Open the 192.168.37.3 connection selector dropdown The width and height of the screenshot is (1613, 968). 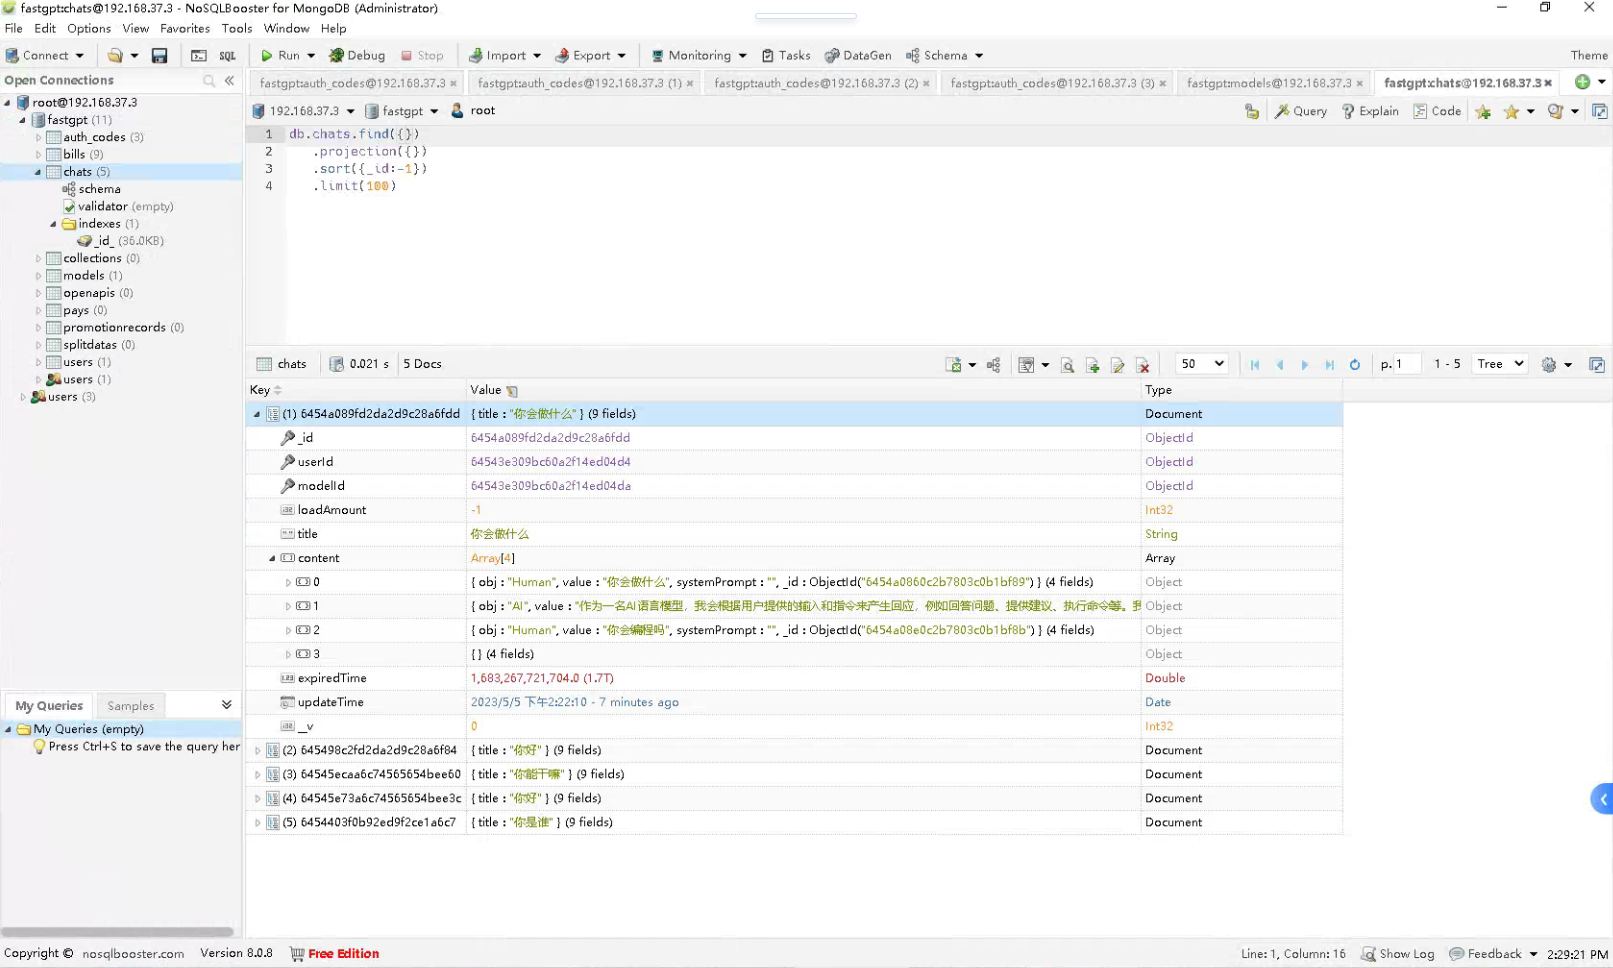350,111
